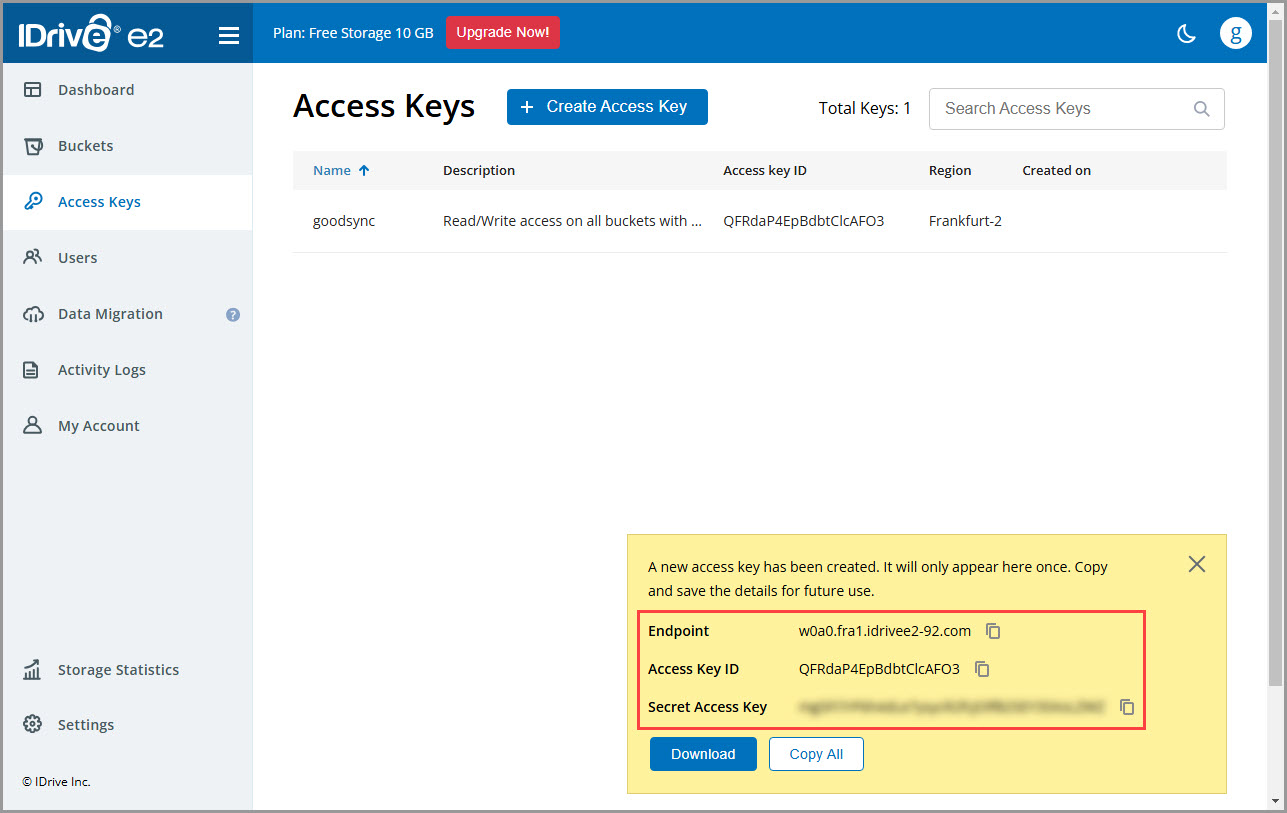Copy the Access Key ID value

(x=982, y=669)
